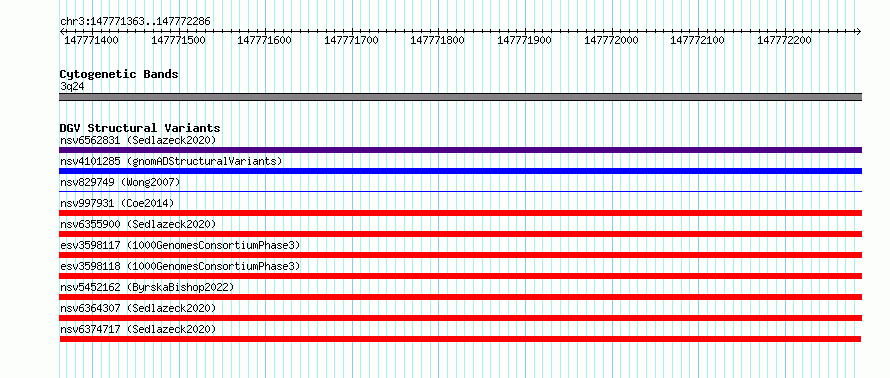Click the left arrowhead of the ruler
890x378 pixels.
click(62, 31)
